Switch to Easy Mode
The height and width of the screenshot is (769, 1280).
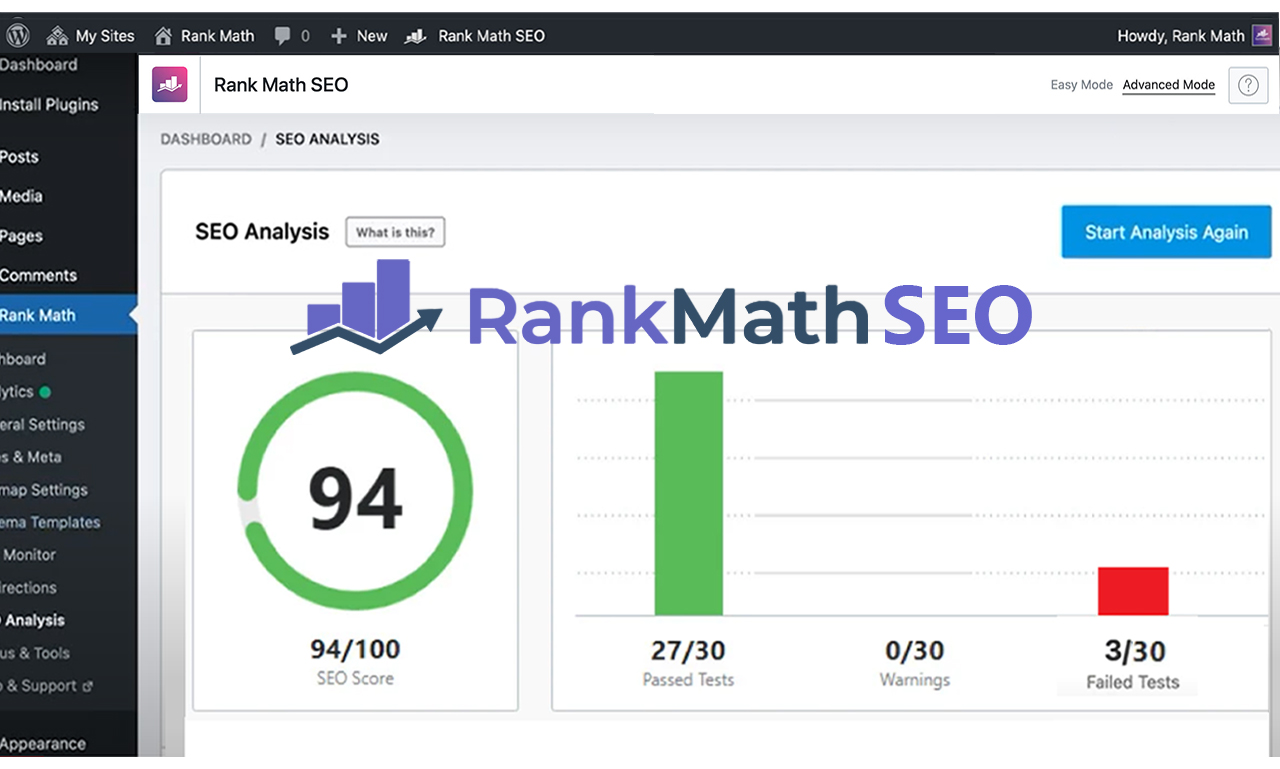coord(1081,85)
